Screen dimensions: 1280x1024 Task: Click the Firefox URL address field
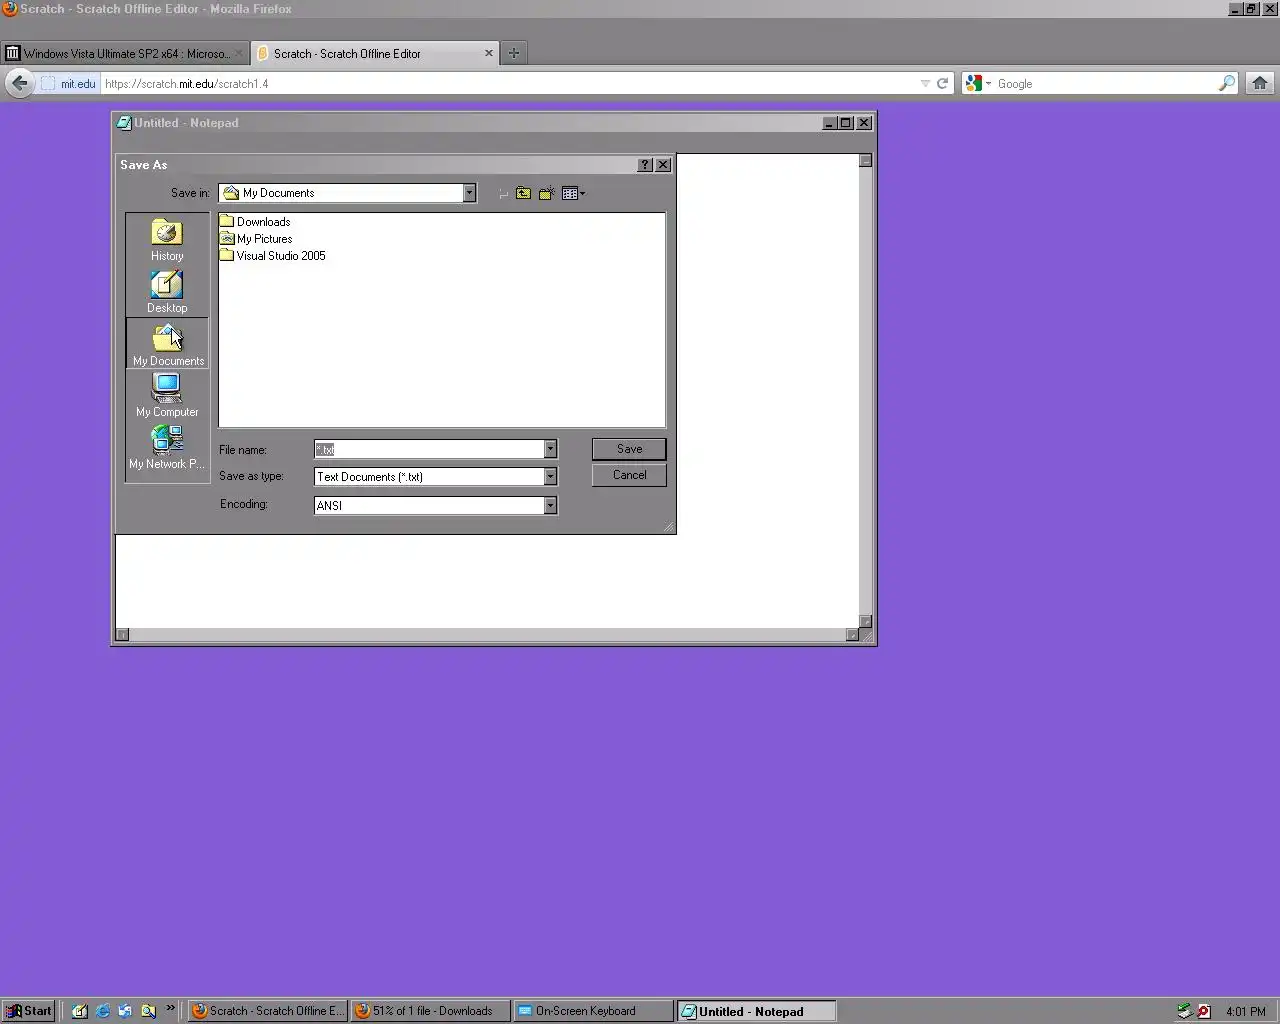[510, 84]
